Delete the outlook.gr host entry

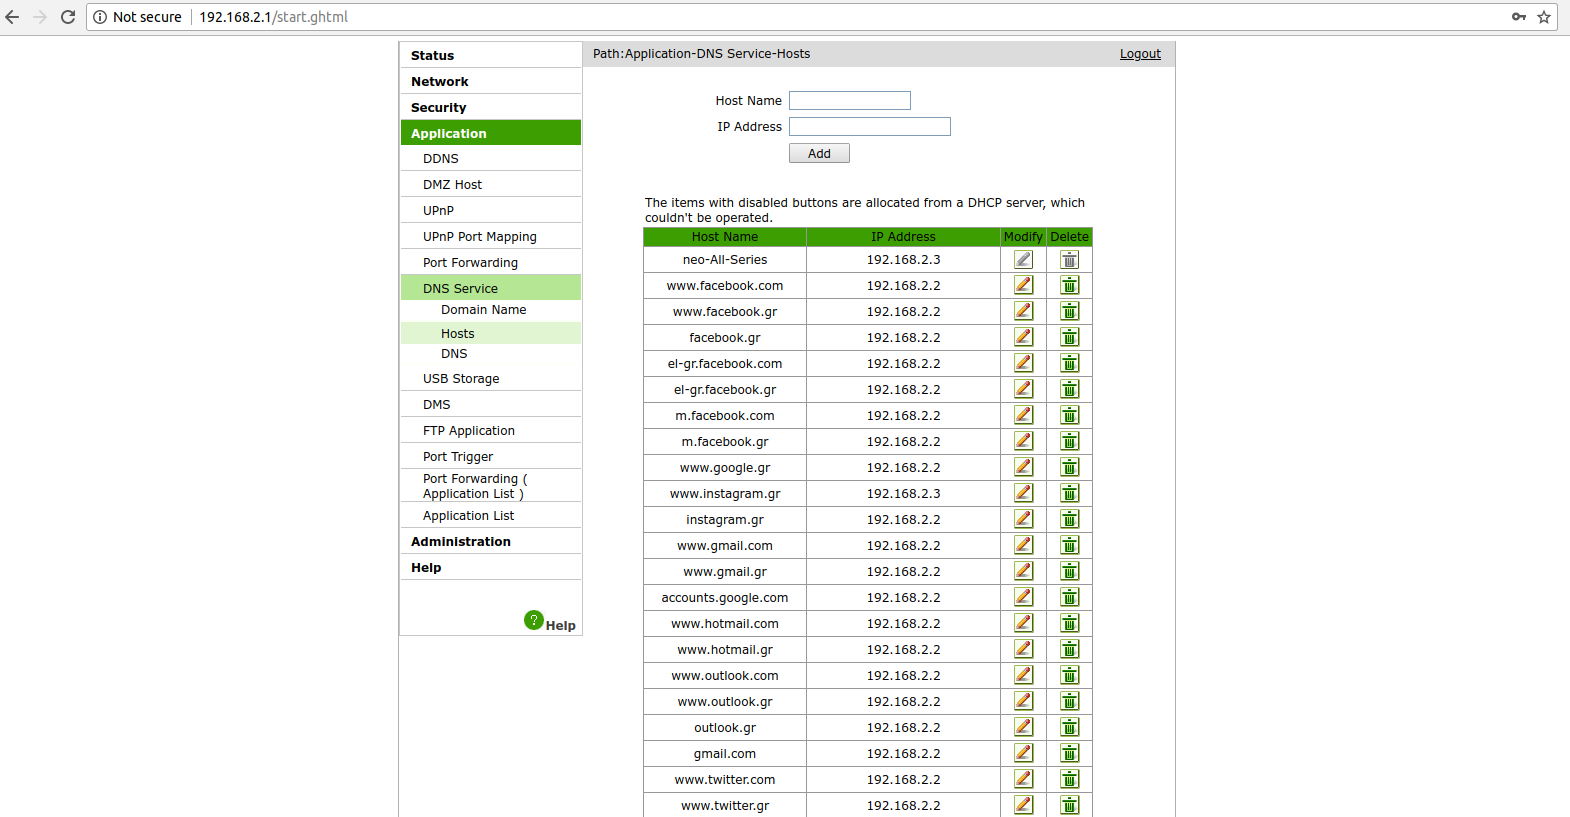[x=1069, y=727]
